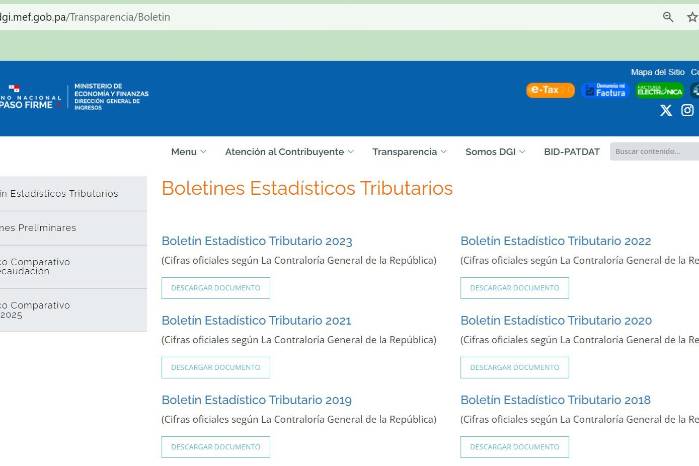Image resolution: width=699 pixels, height=466 pixels.
Task: Expand the Transparencia dropdown menu
Action: point(409,152)
